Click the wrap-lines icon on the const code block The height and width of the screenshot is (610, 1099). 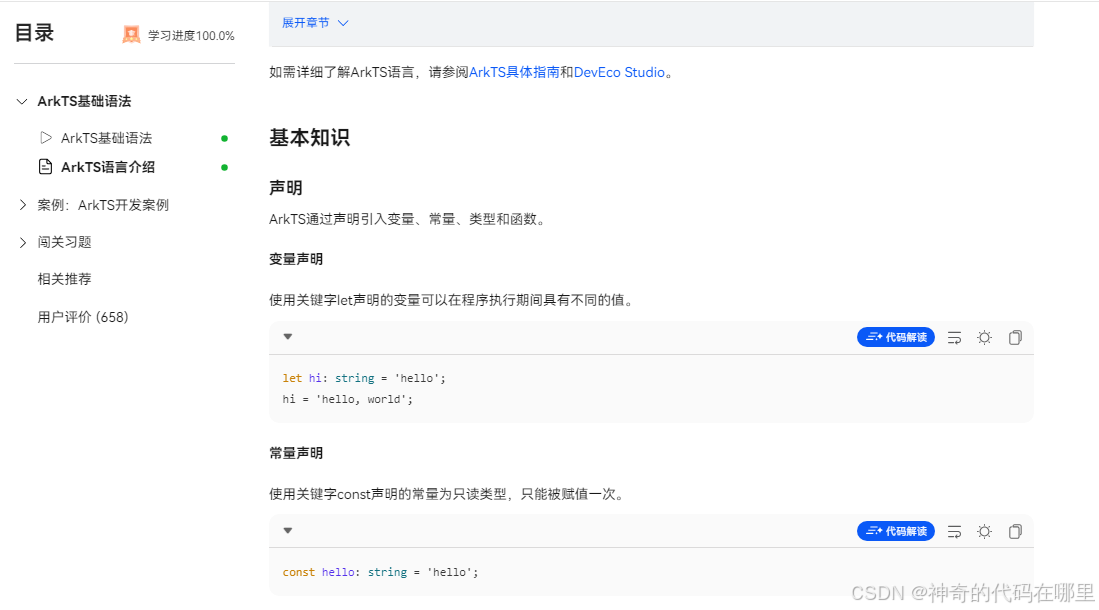pos(953,531)
